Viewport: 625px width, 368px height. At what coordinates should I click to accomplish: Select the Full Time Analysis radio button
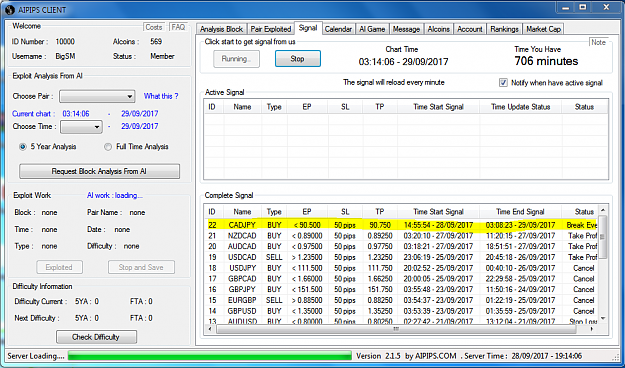click(x=108, y=147)
